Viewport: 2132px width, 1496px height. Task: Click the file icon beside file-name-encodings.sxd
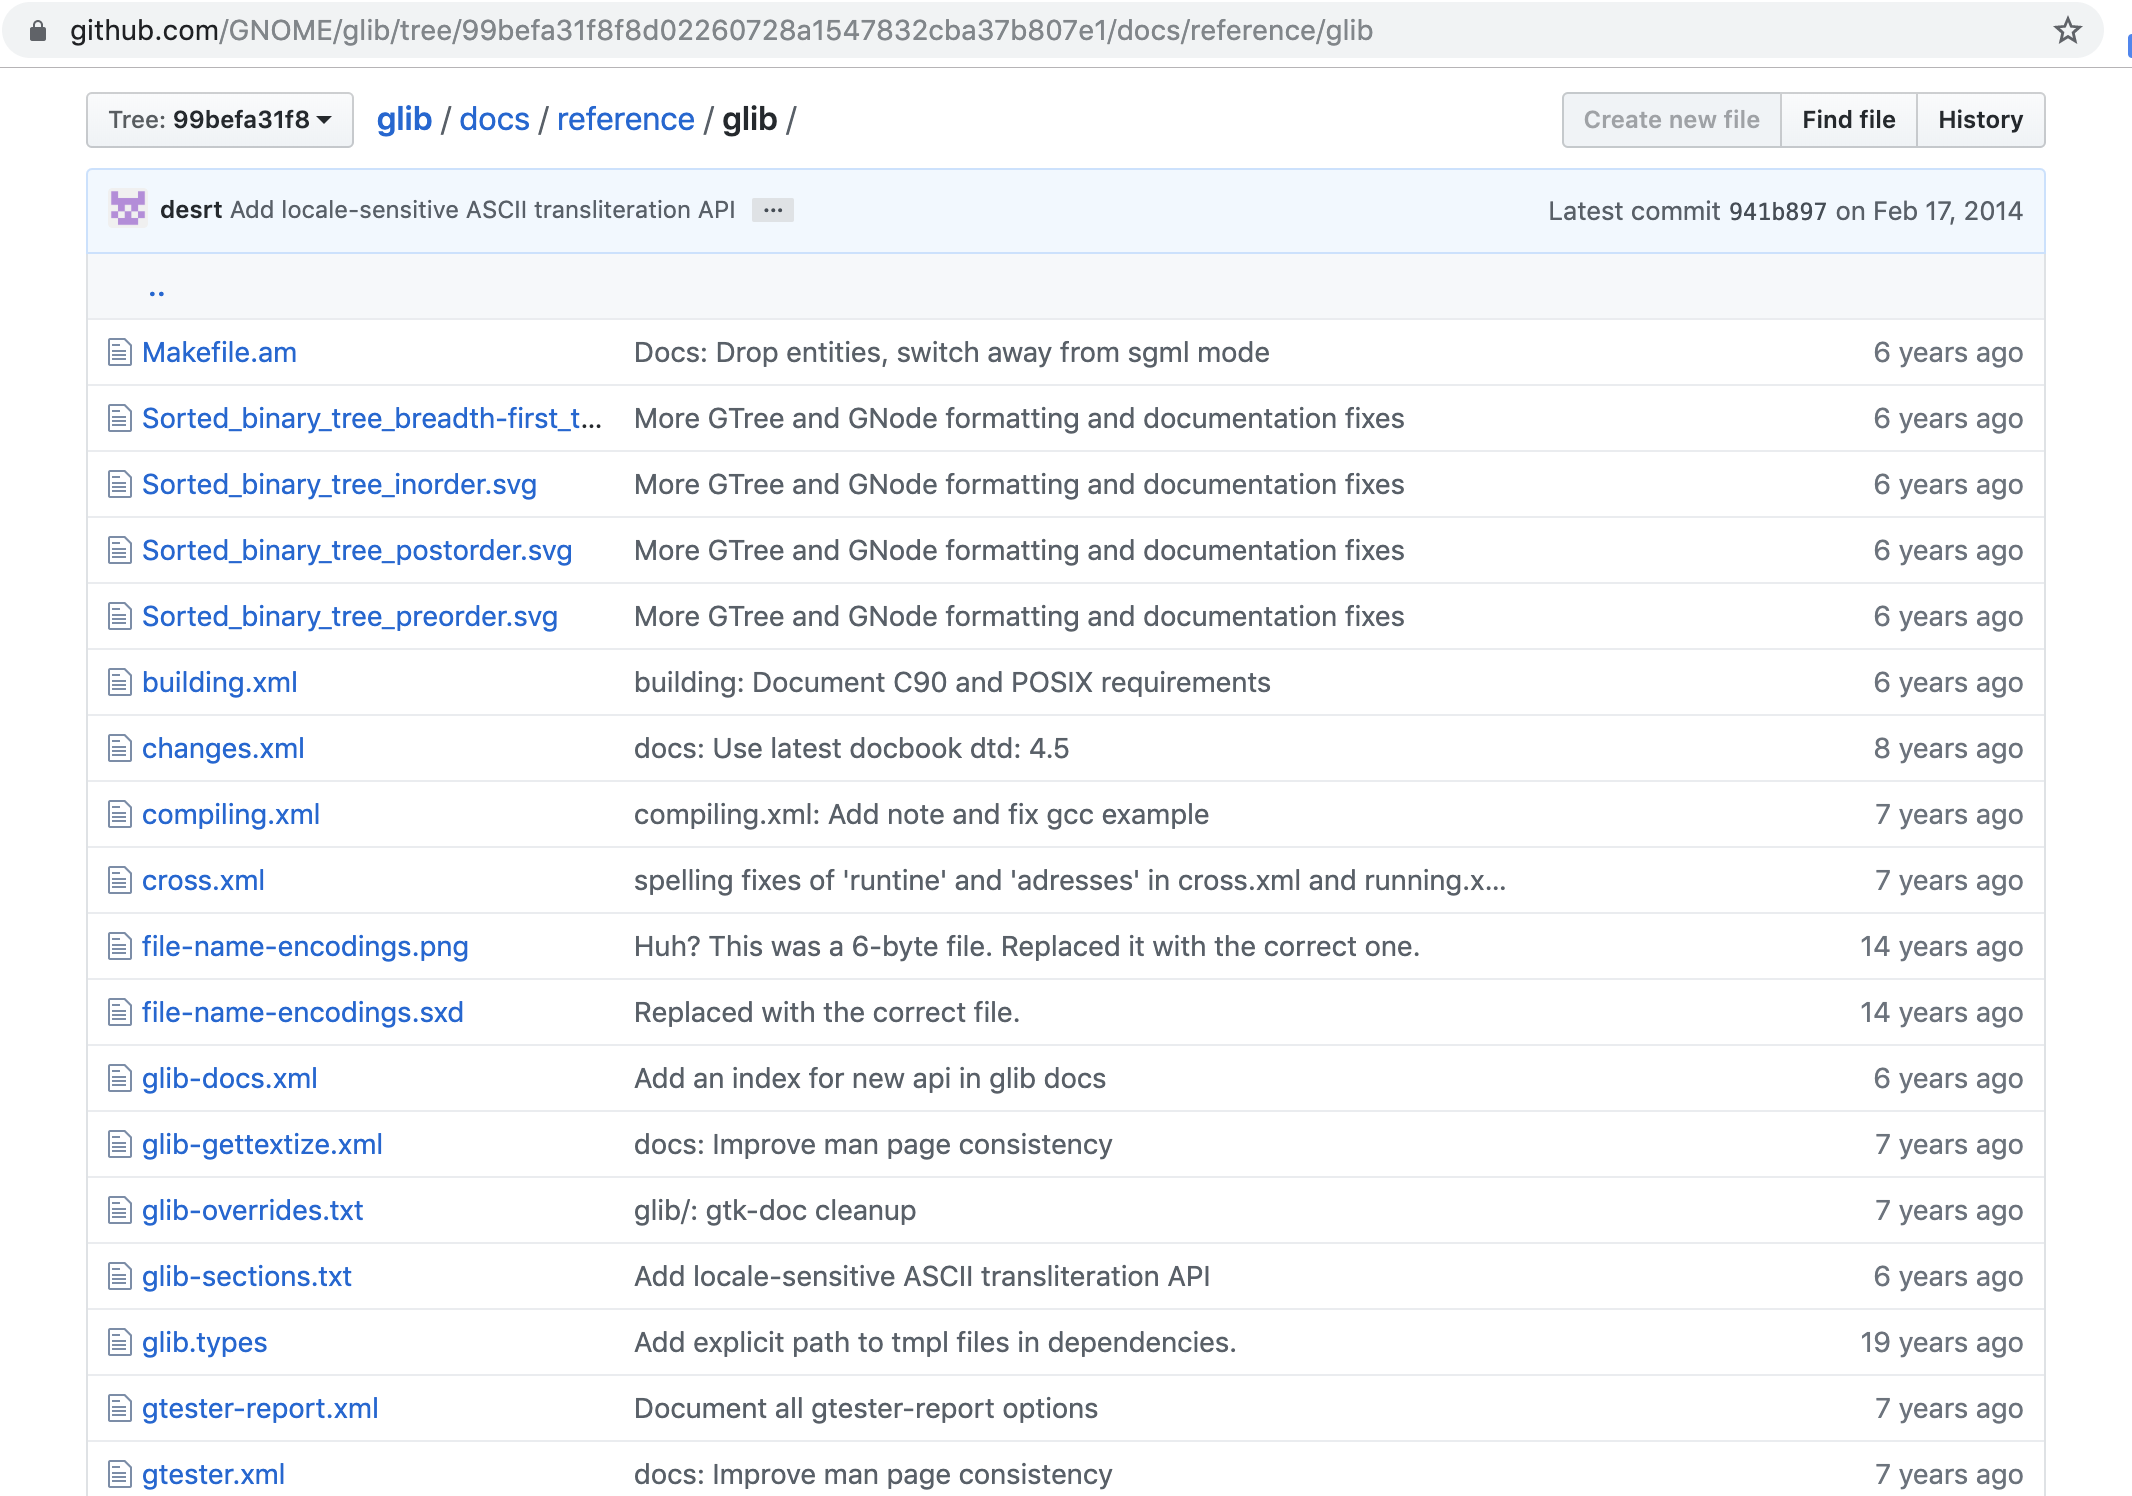[120, 1013]
